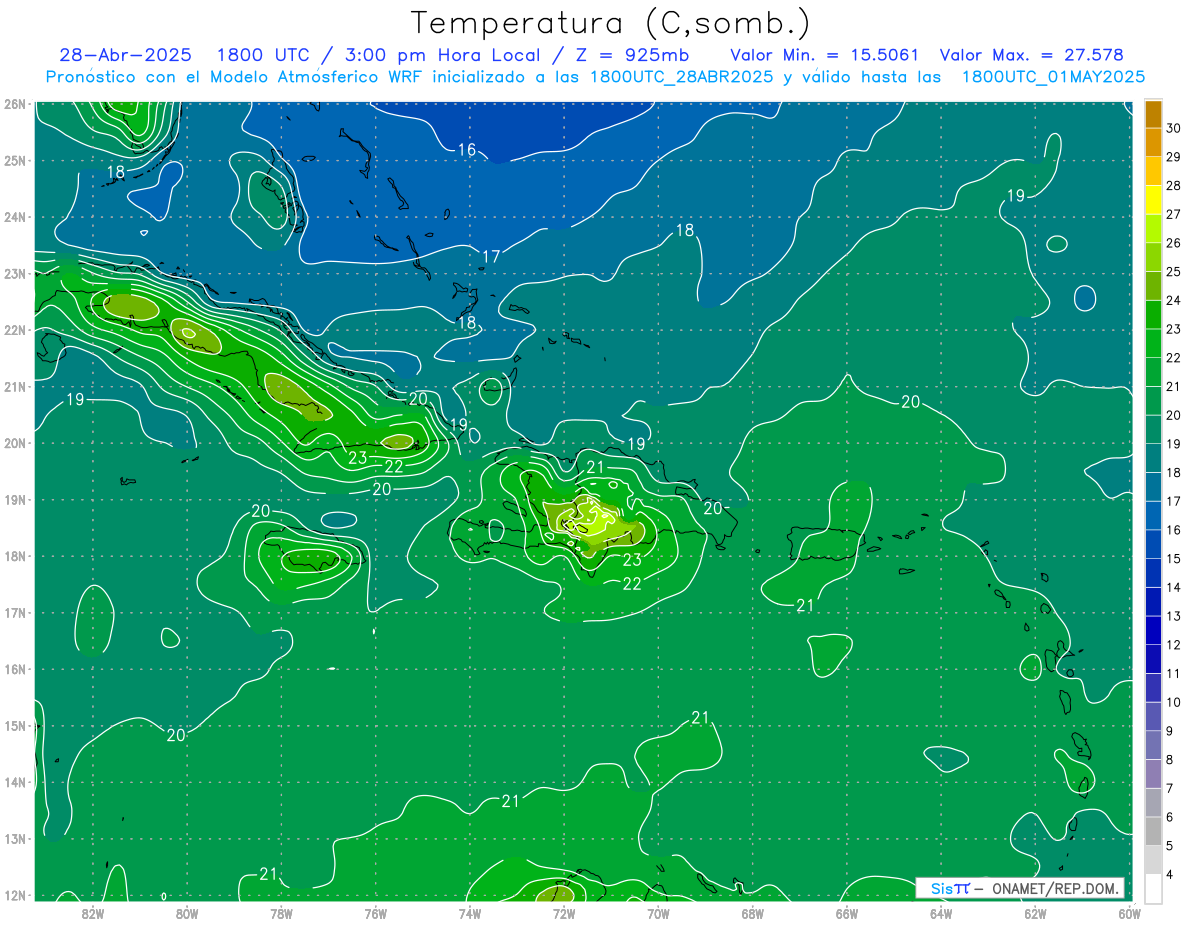The width and height of the screenshot is (1200, 927).
Task: Click the "21" contour label near 66W 17N
Action: click(x=806, y=605)
